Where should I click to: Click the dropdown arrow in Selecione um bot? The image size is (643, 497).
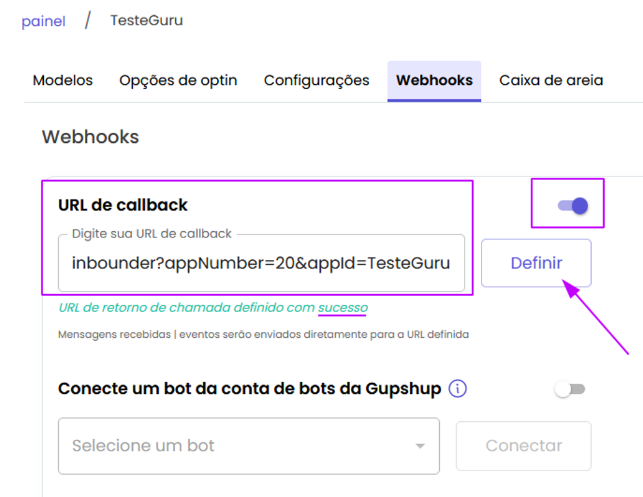420,446
